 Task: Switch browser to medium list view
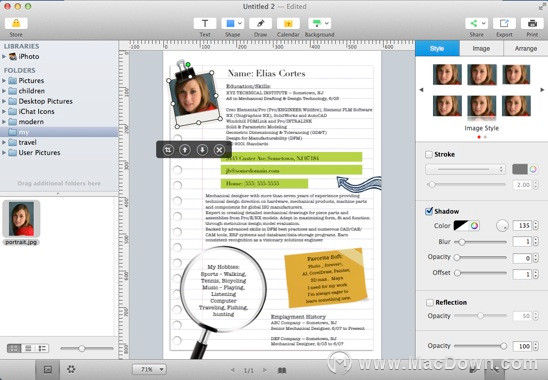tap(28, 348)
